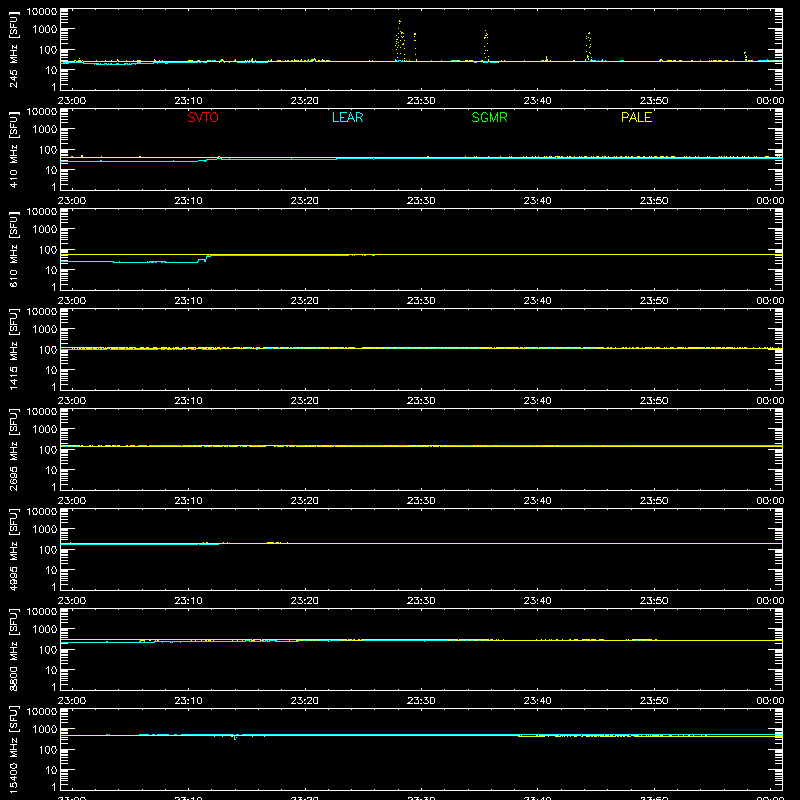Click the 1000 y-axis label of 410 MHz plot
The image size is (800, 800).
[44, 130]
